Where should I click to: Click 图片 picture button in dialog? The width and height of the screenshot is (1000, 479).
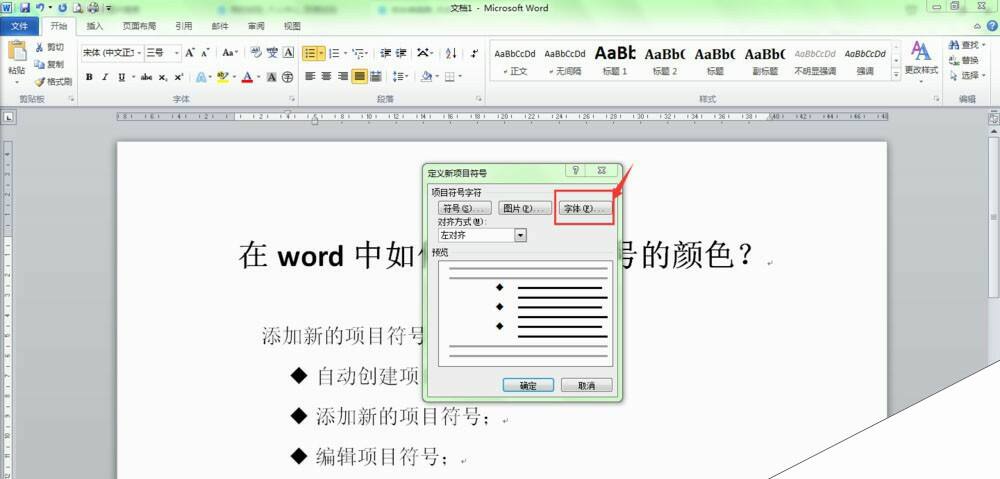point(525,209)
